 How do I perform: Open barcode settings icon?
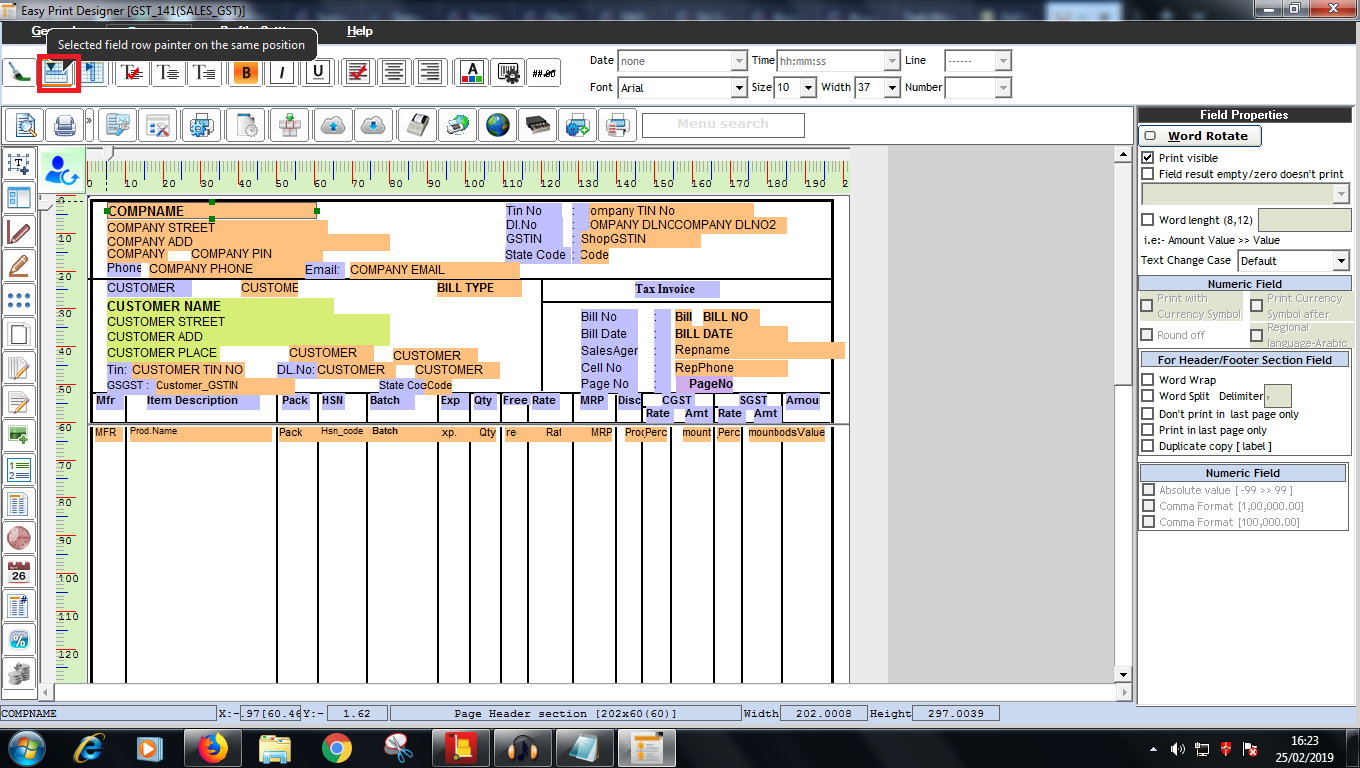[508, 72]
